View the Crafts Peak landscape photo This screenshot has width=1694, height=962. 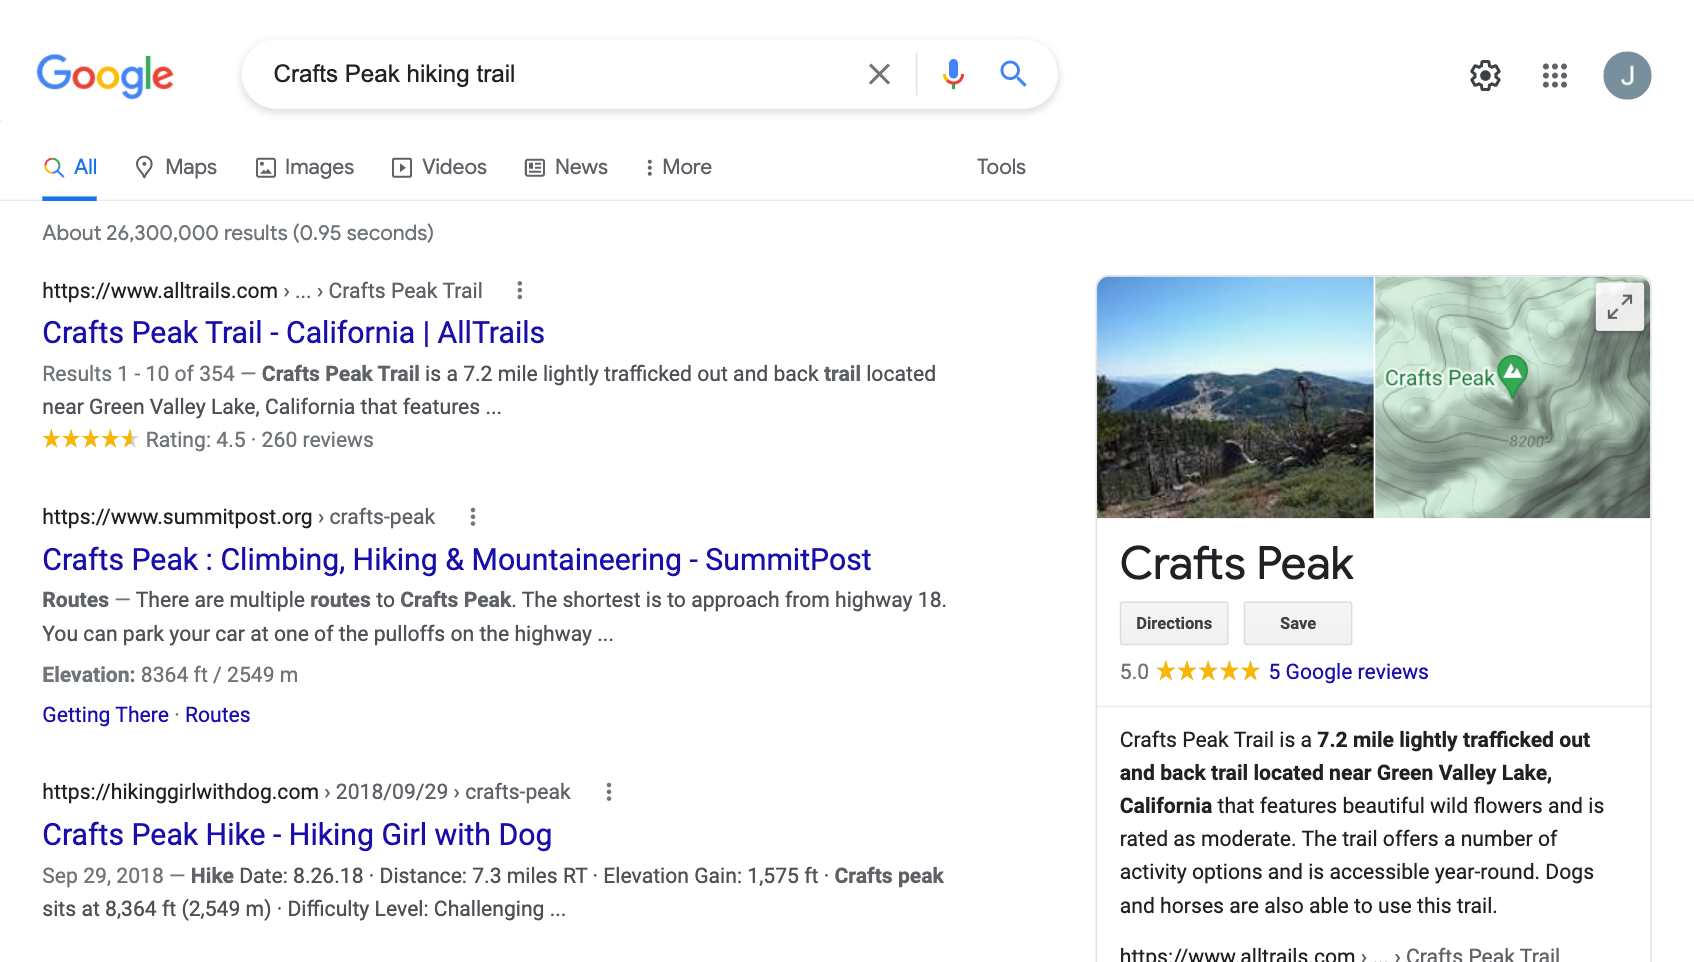1235,397
